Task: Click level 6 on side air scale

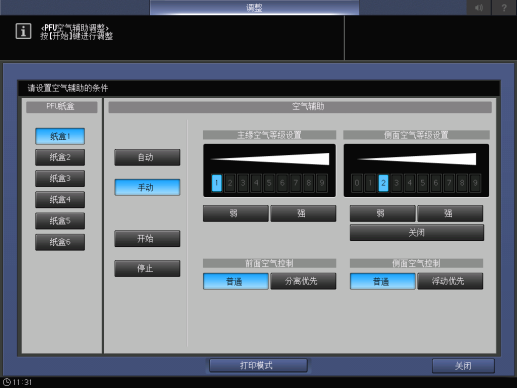Action: (436, 183)
